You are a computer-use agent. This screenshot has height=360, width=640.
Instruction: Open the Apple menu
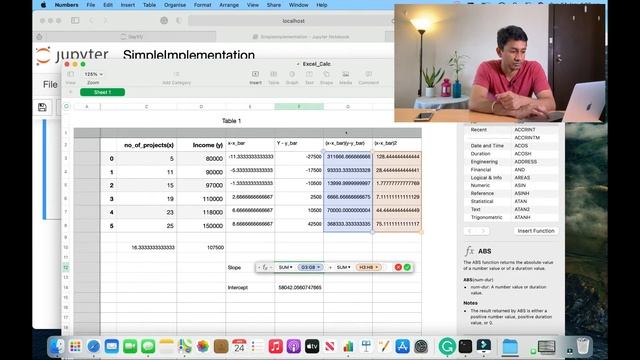tap(44, 5)
